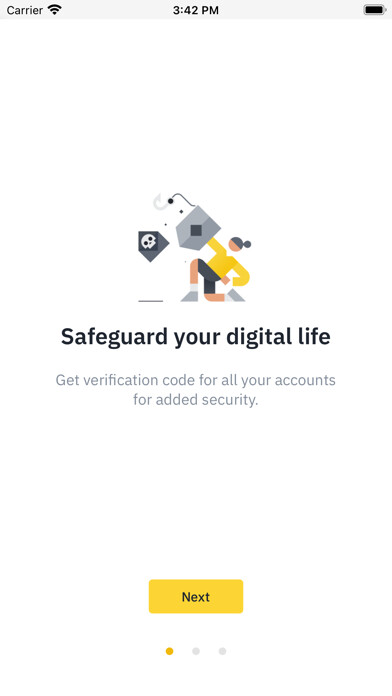The image size is (392, 696).
Task: Jump to the second page indicator dot
Action: point(196,651)
